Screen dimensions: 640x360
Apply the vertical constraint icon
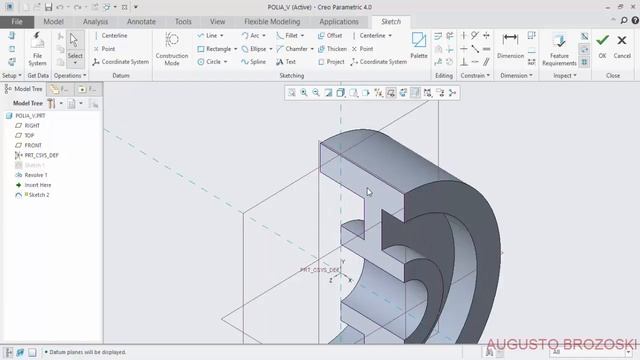464,36
